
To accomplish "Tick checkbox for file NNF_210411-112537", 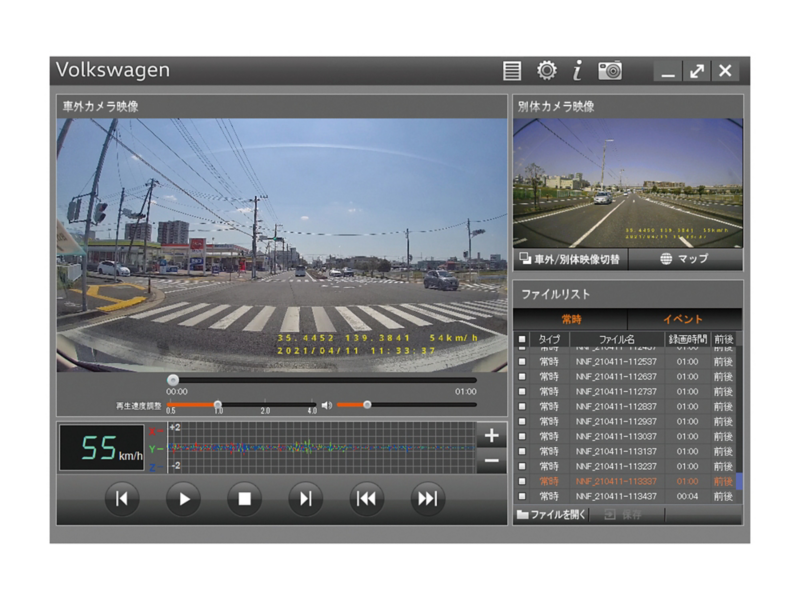I will [522, 362].
